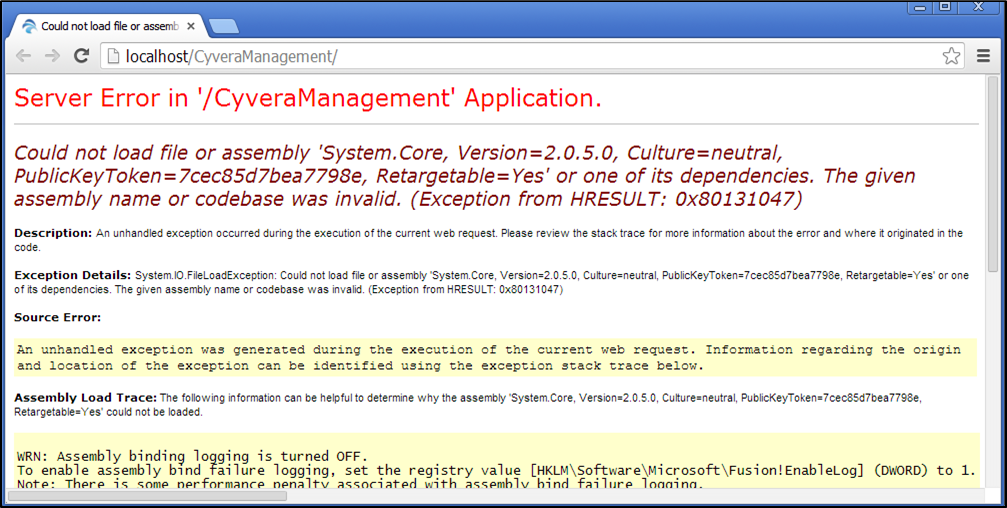This screenshot has width=1007, height=508.
Task: Maximize the browser window
Action: (x=945, y=6)
